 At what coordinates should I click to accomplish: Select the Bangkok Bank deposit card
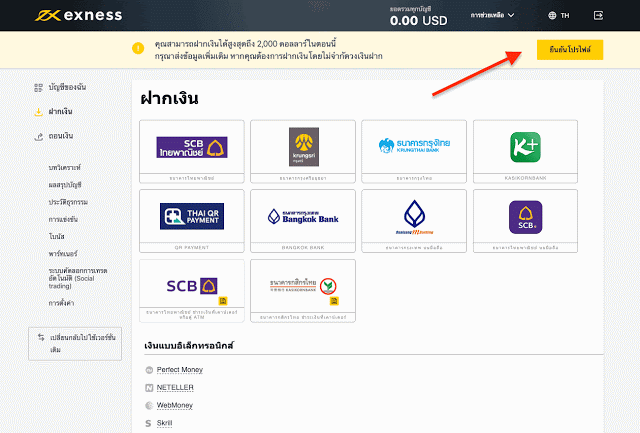pos(303,221)
